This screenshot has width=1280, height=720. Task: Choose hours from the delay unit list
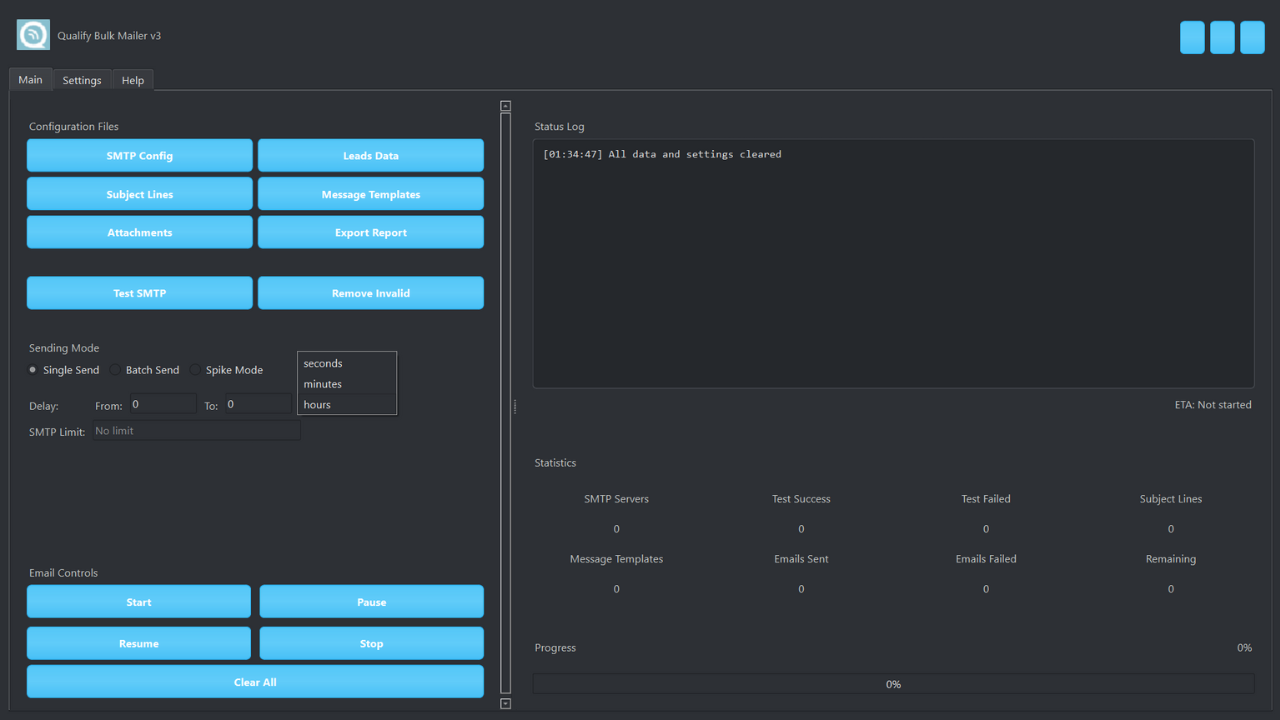tap(347, 404)
